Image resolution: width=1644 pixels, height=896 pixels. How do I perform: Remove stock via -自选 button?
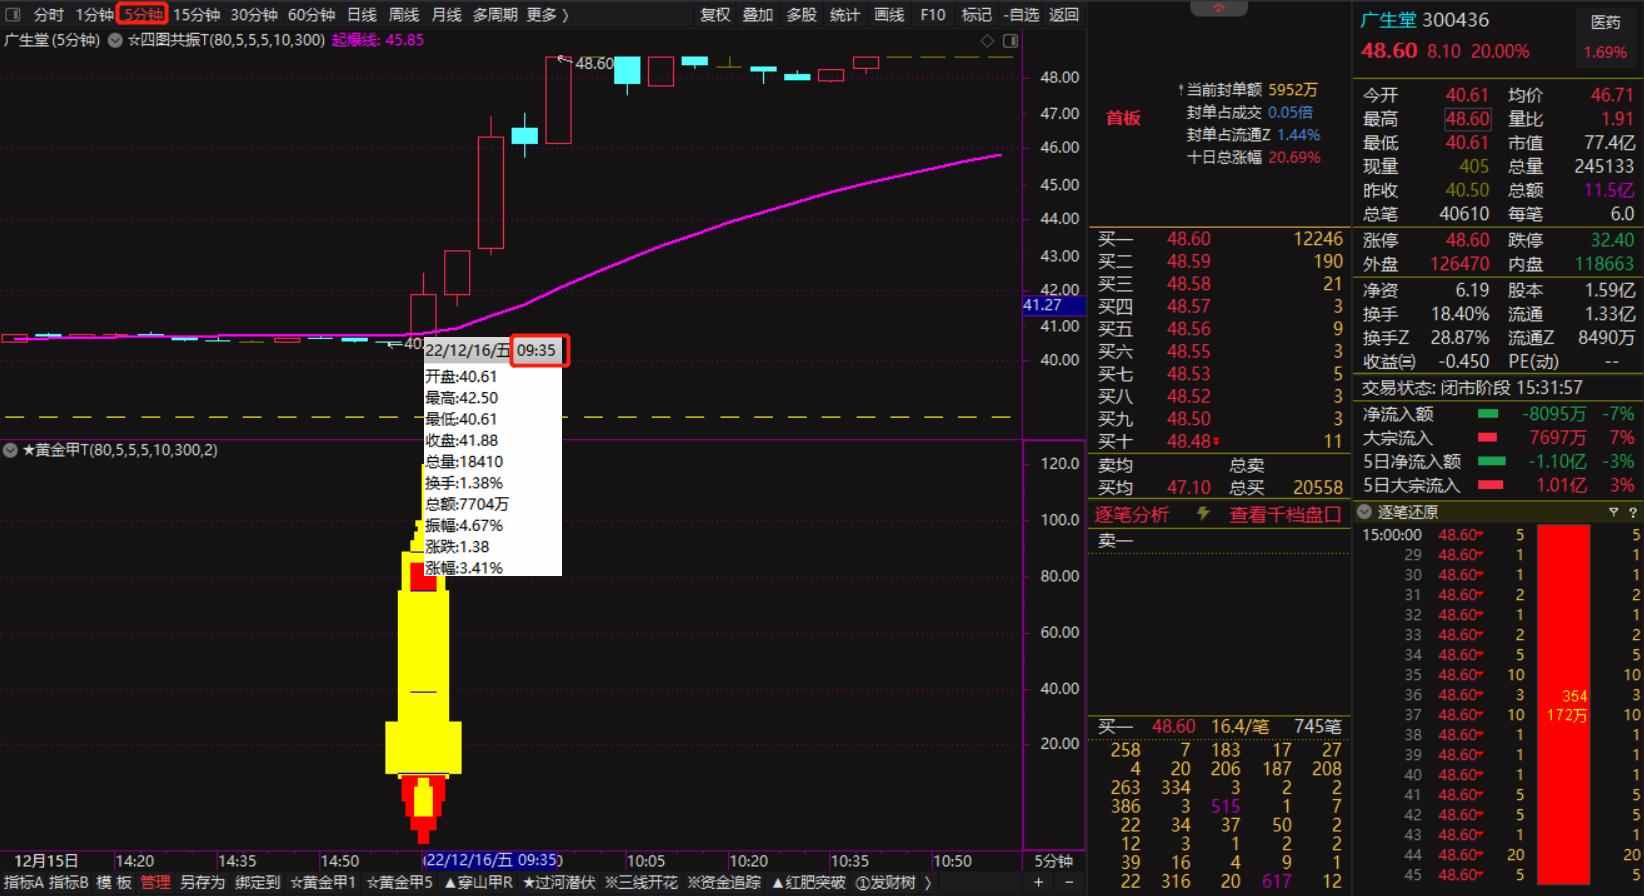point(1020,14)
